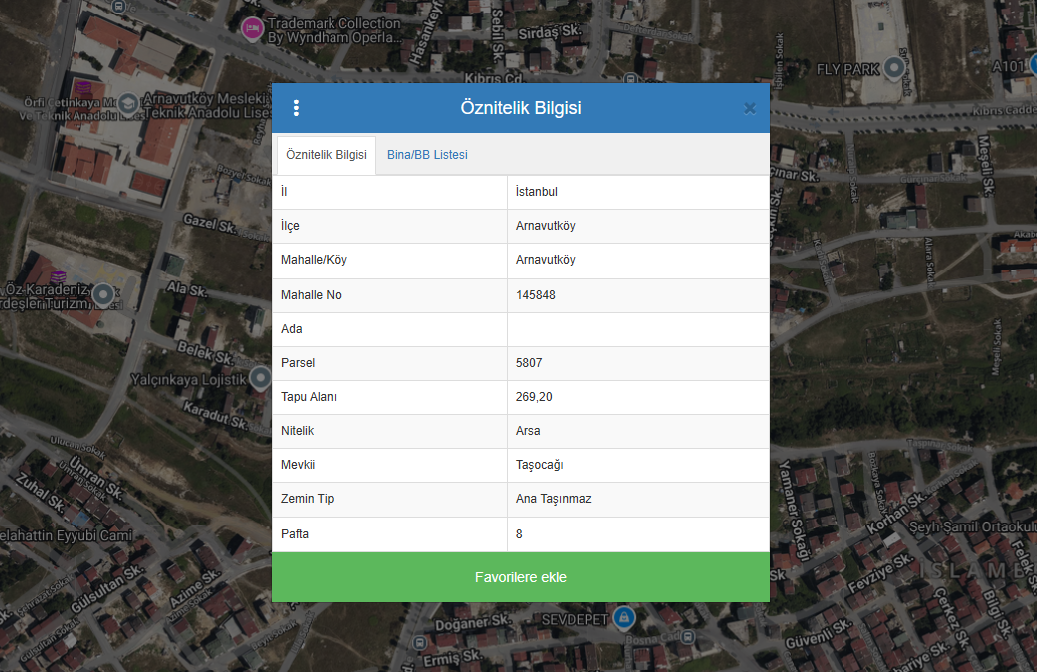Click the Trademark Collection hotel marker
The image size is (1037, 672).
point(253,26)
